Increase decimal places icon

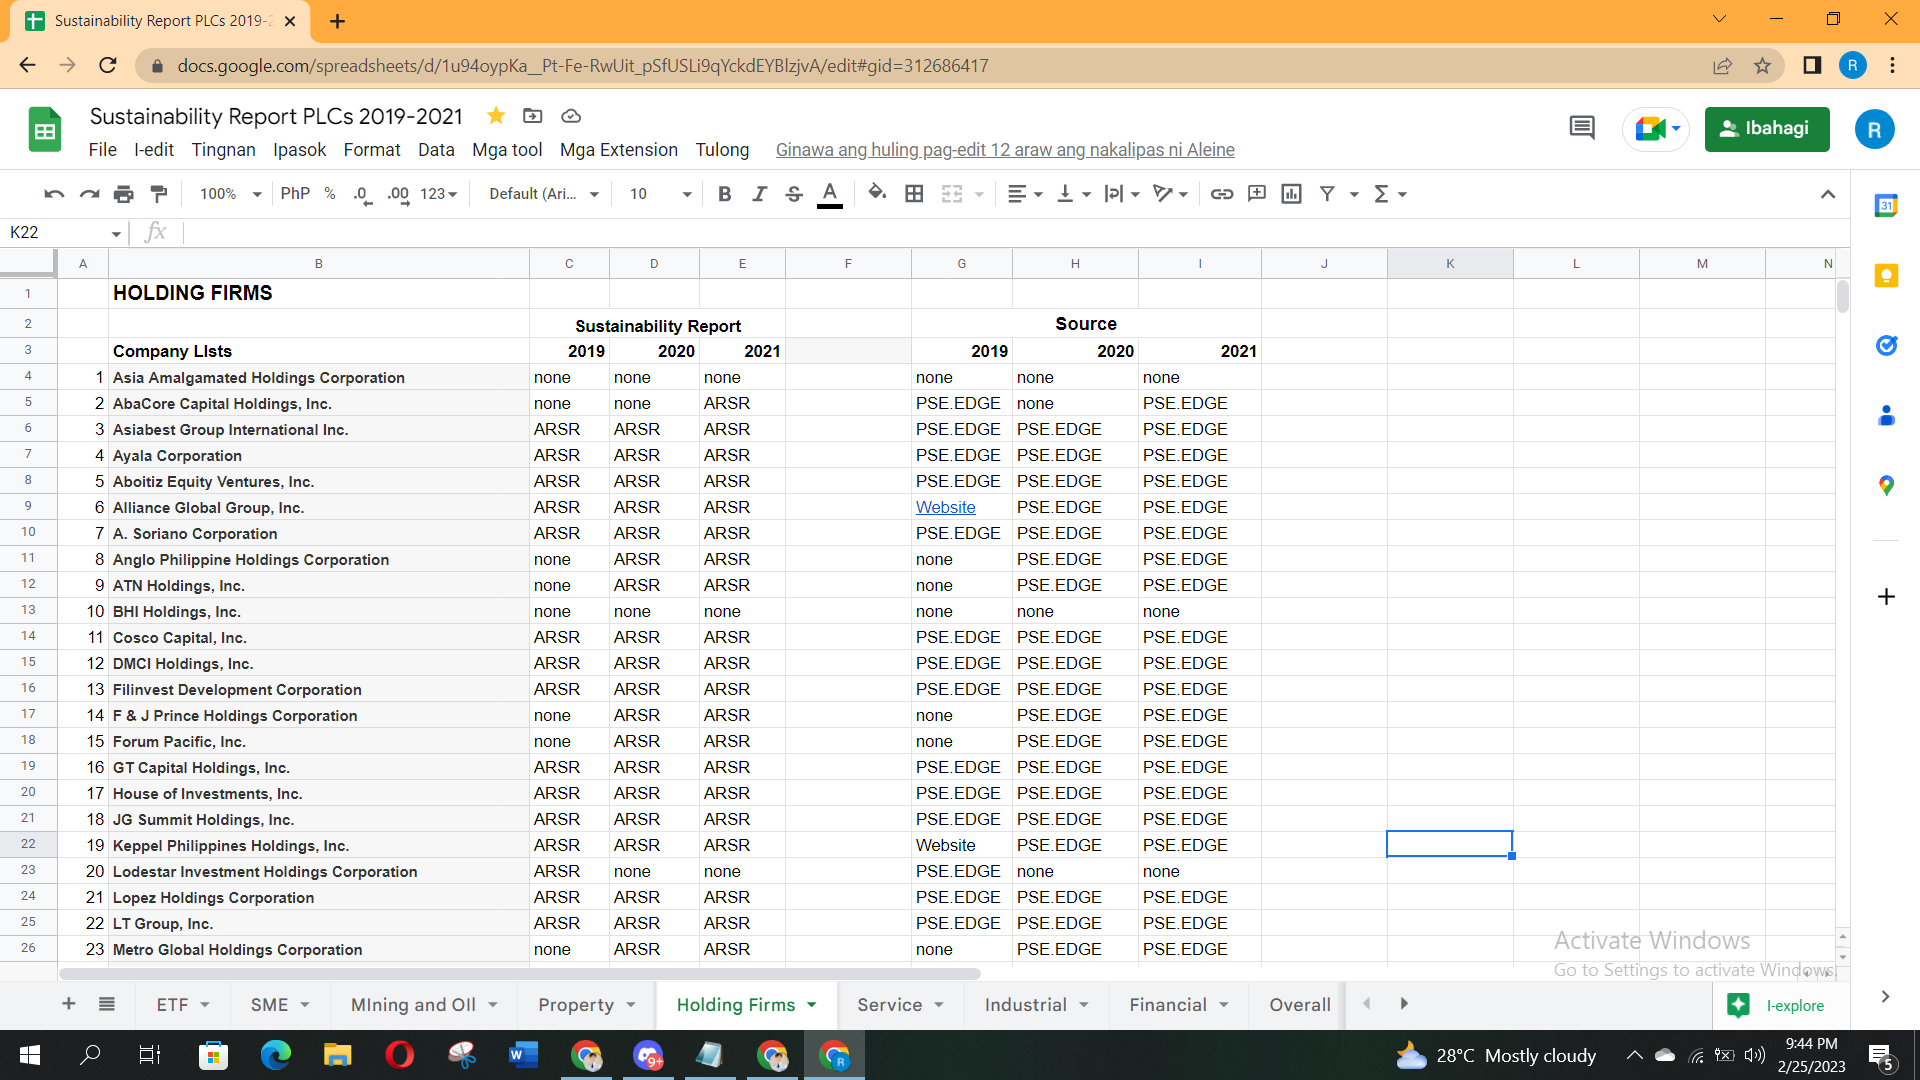point(398,194)
